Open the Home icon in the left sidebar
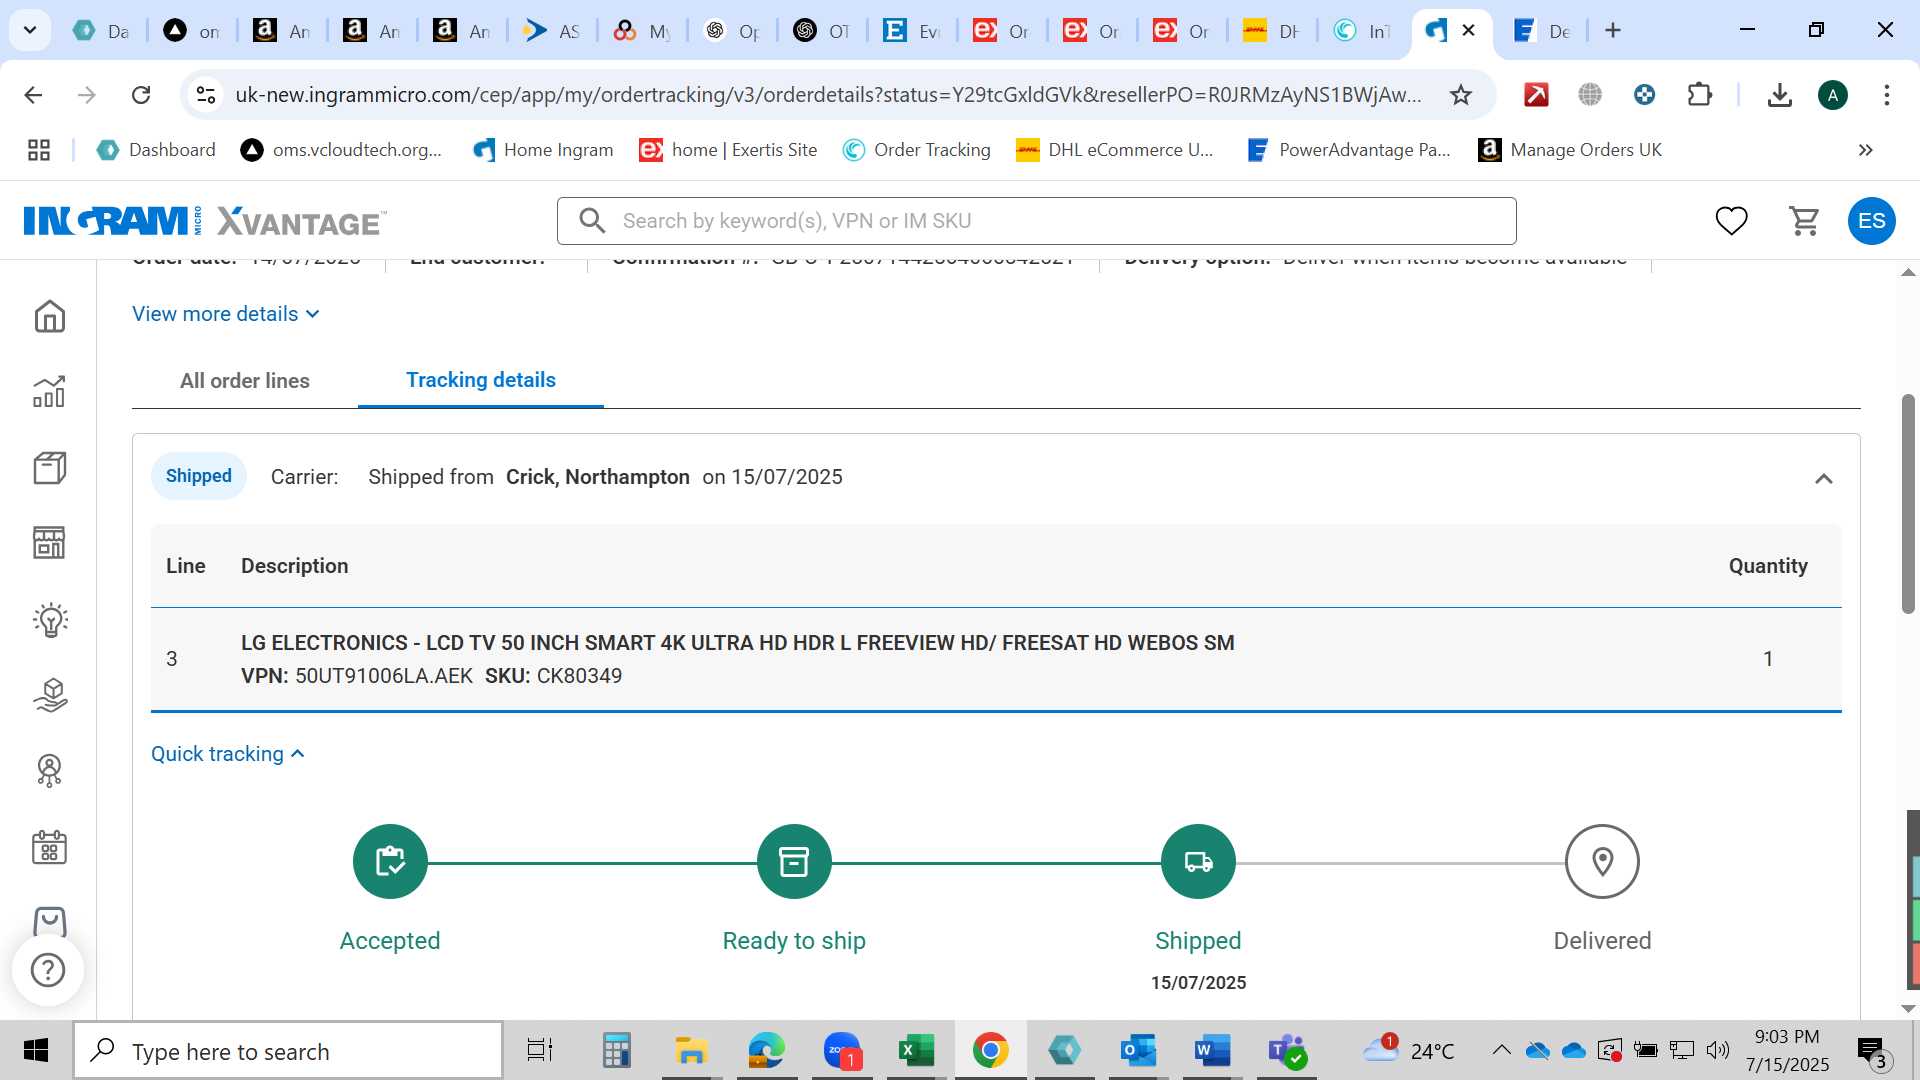 pos(49,316)
